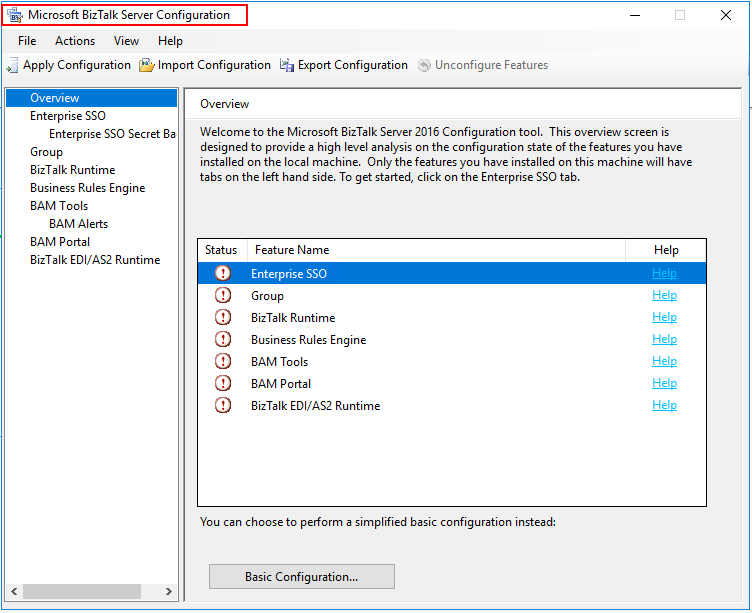Click the Apply Configuration toolbar icon

coord(12,66)
